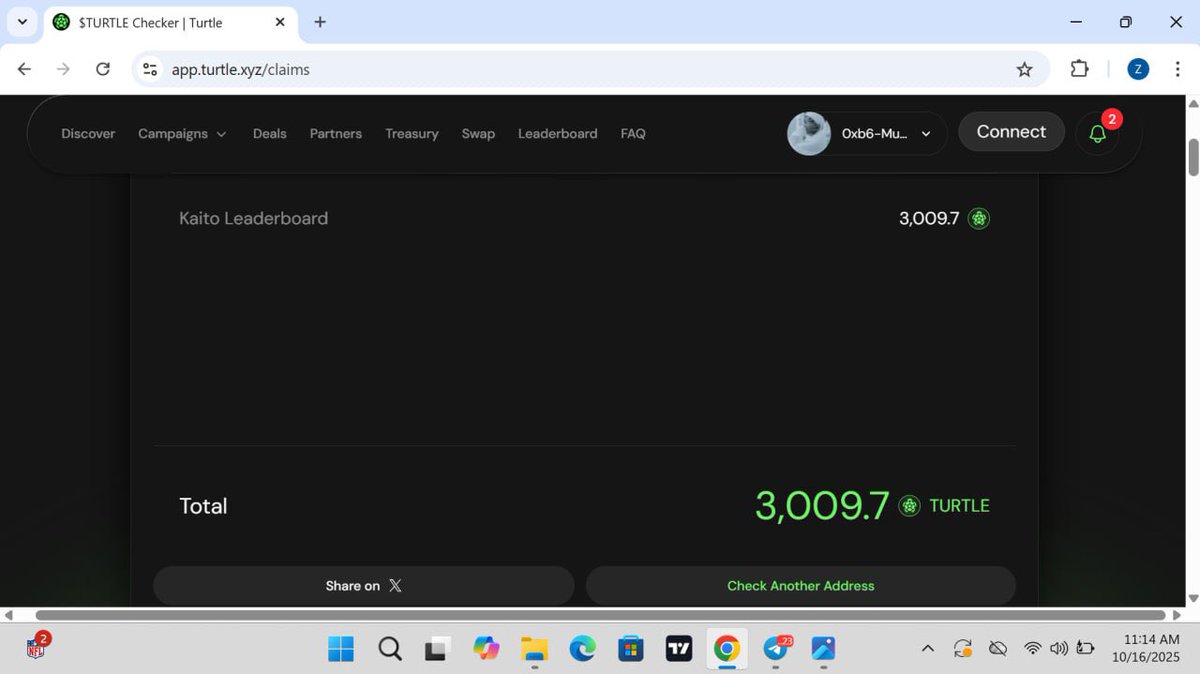Launch Copilot from taskbar
The height and width of the screenshot is (674, 1200).
[486, 649]
